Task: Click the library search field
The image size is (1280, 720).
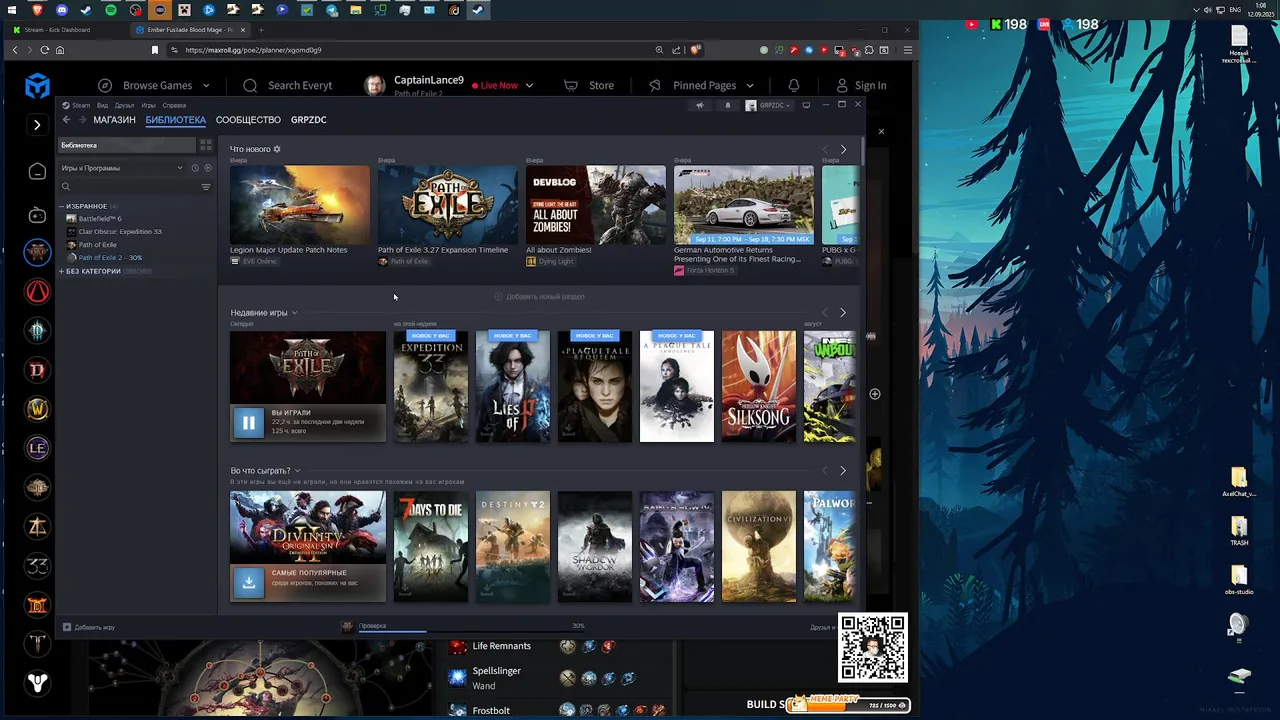Action: click(130, 187)
